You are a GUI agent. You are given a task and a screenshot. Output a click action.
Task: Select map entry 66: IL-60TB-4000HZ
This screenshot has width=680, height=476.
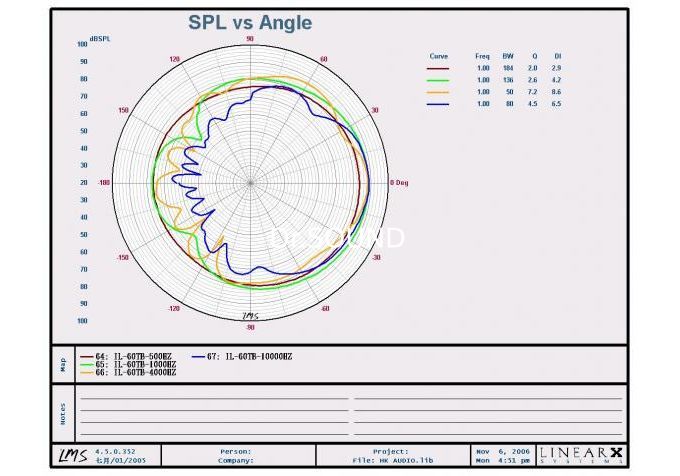[x=128, y=373]
